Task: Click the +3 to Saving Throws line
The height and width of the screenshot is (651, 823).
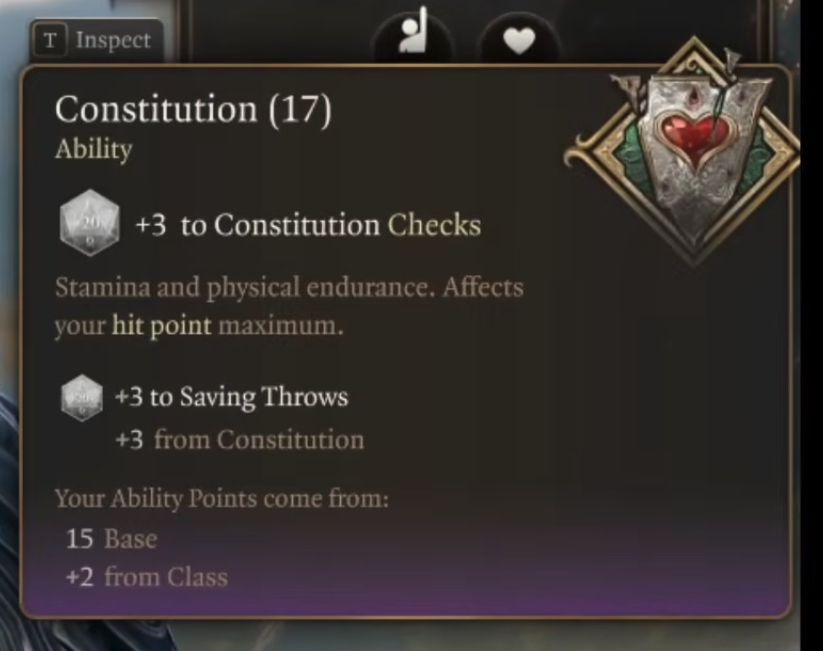Action: [x=231, y=397]
